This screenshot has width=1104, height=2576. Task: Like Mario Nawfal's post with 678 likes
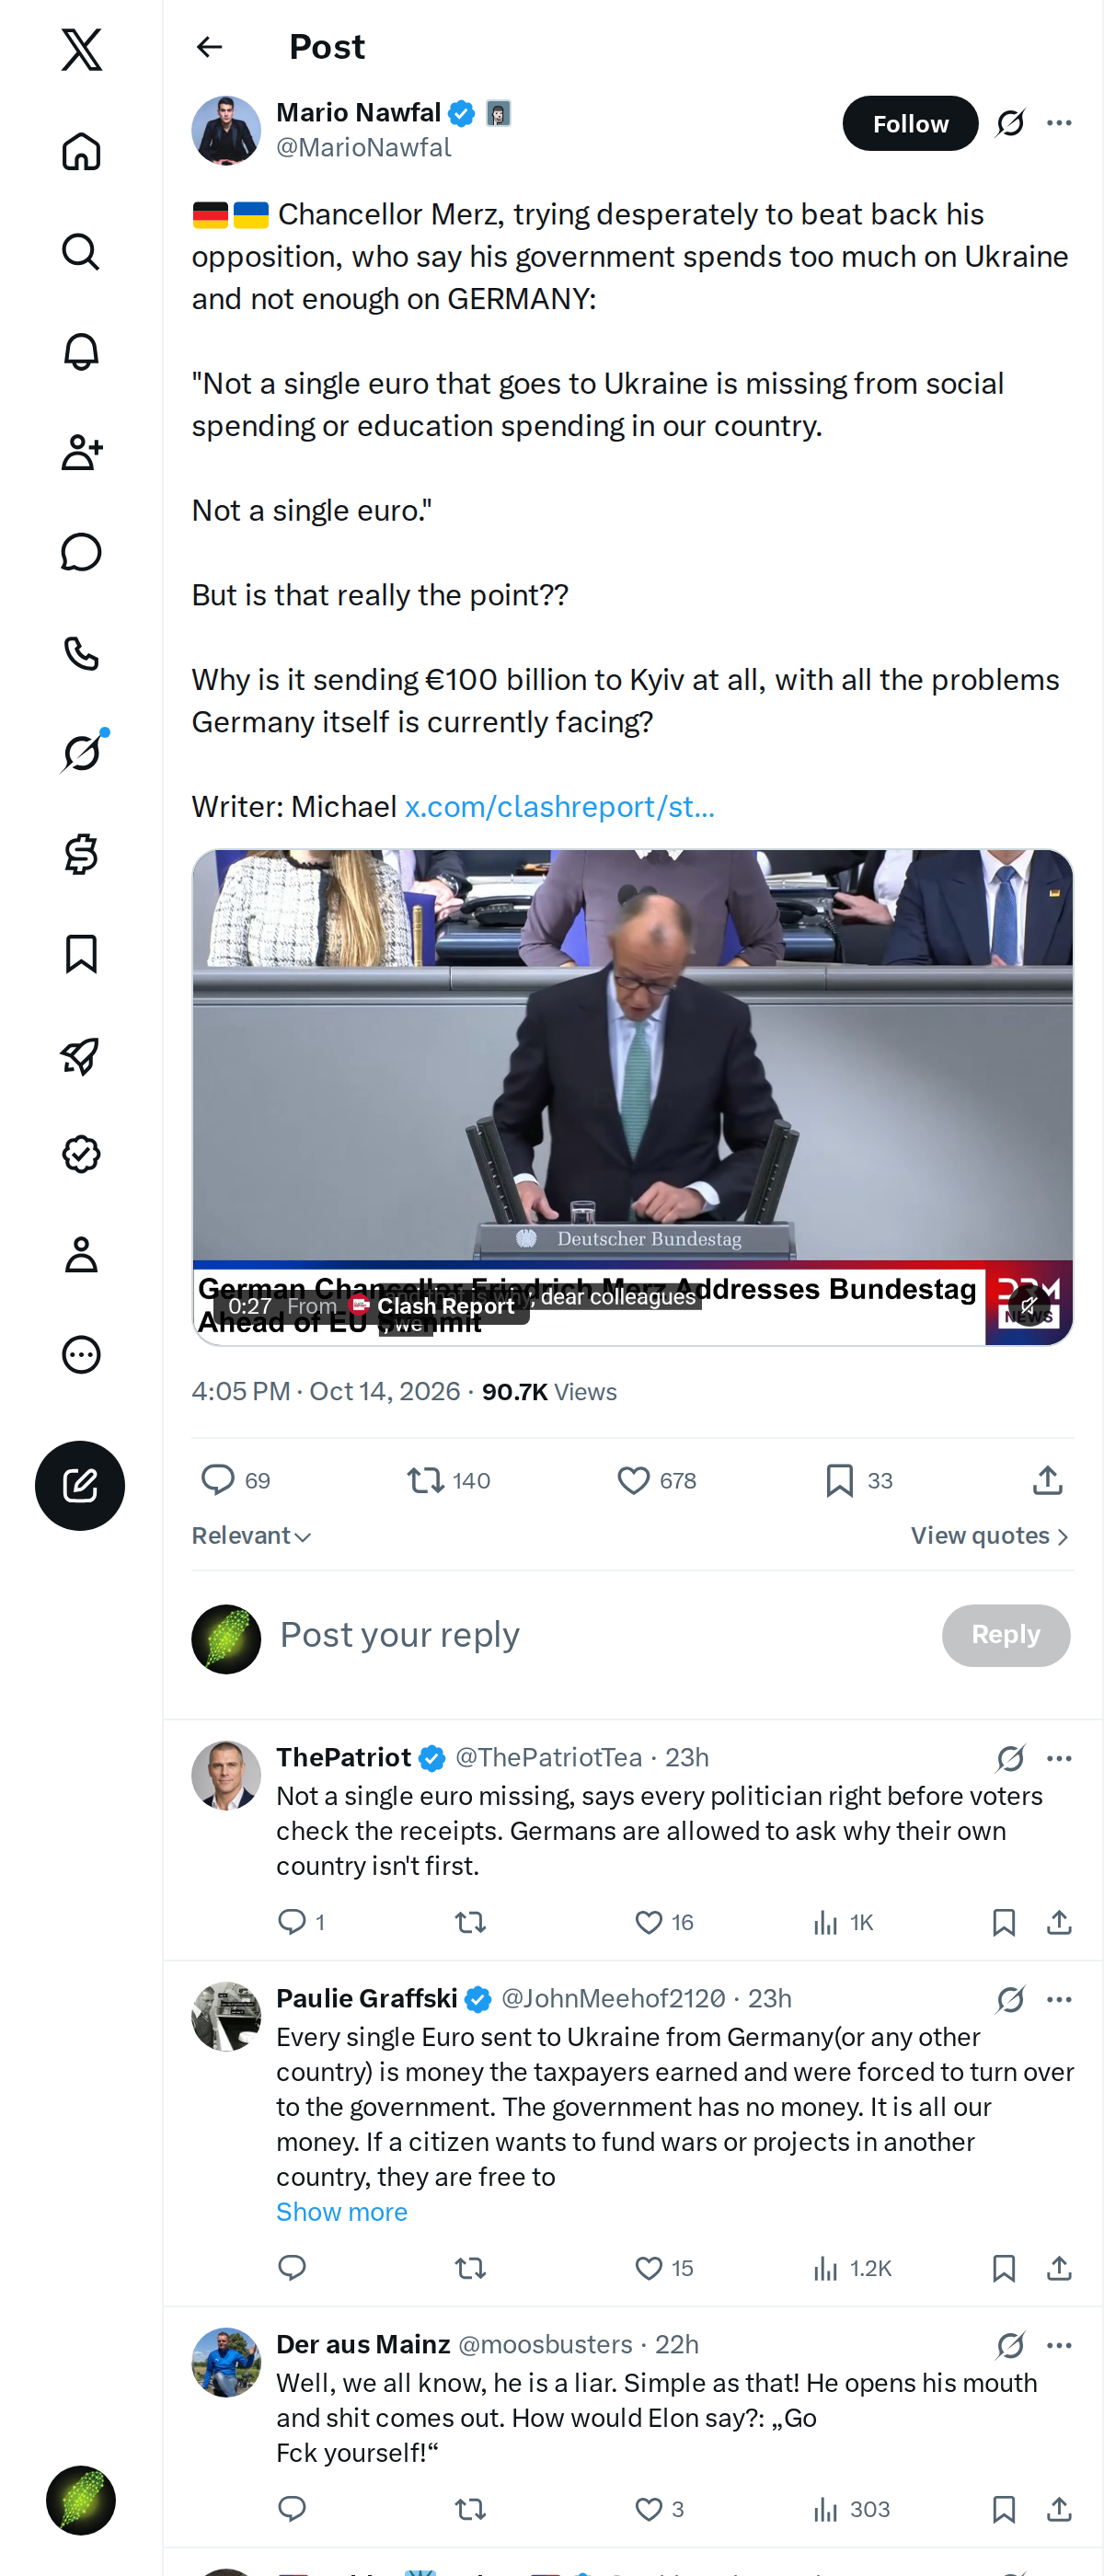tap(656, 1480)
